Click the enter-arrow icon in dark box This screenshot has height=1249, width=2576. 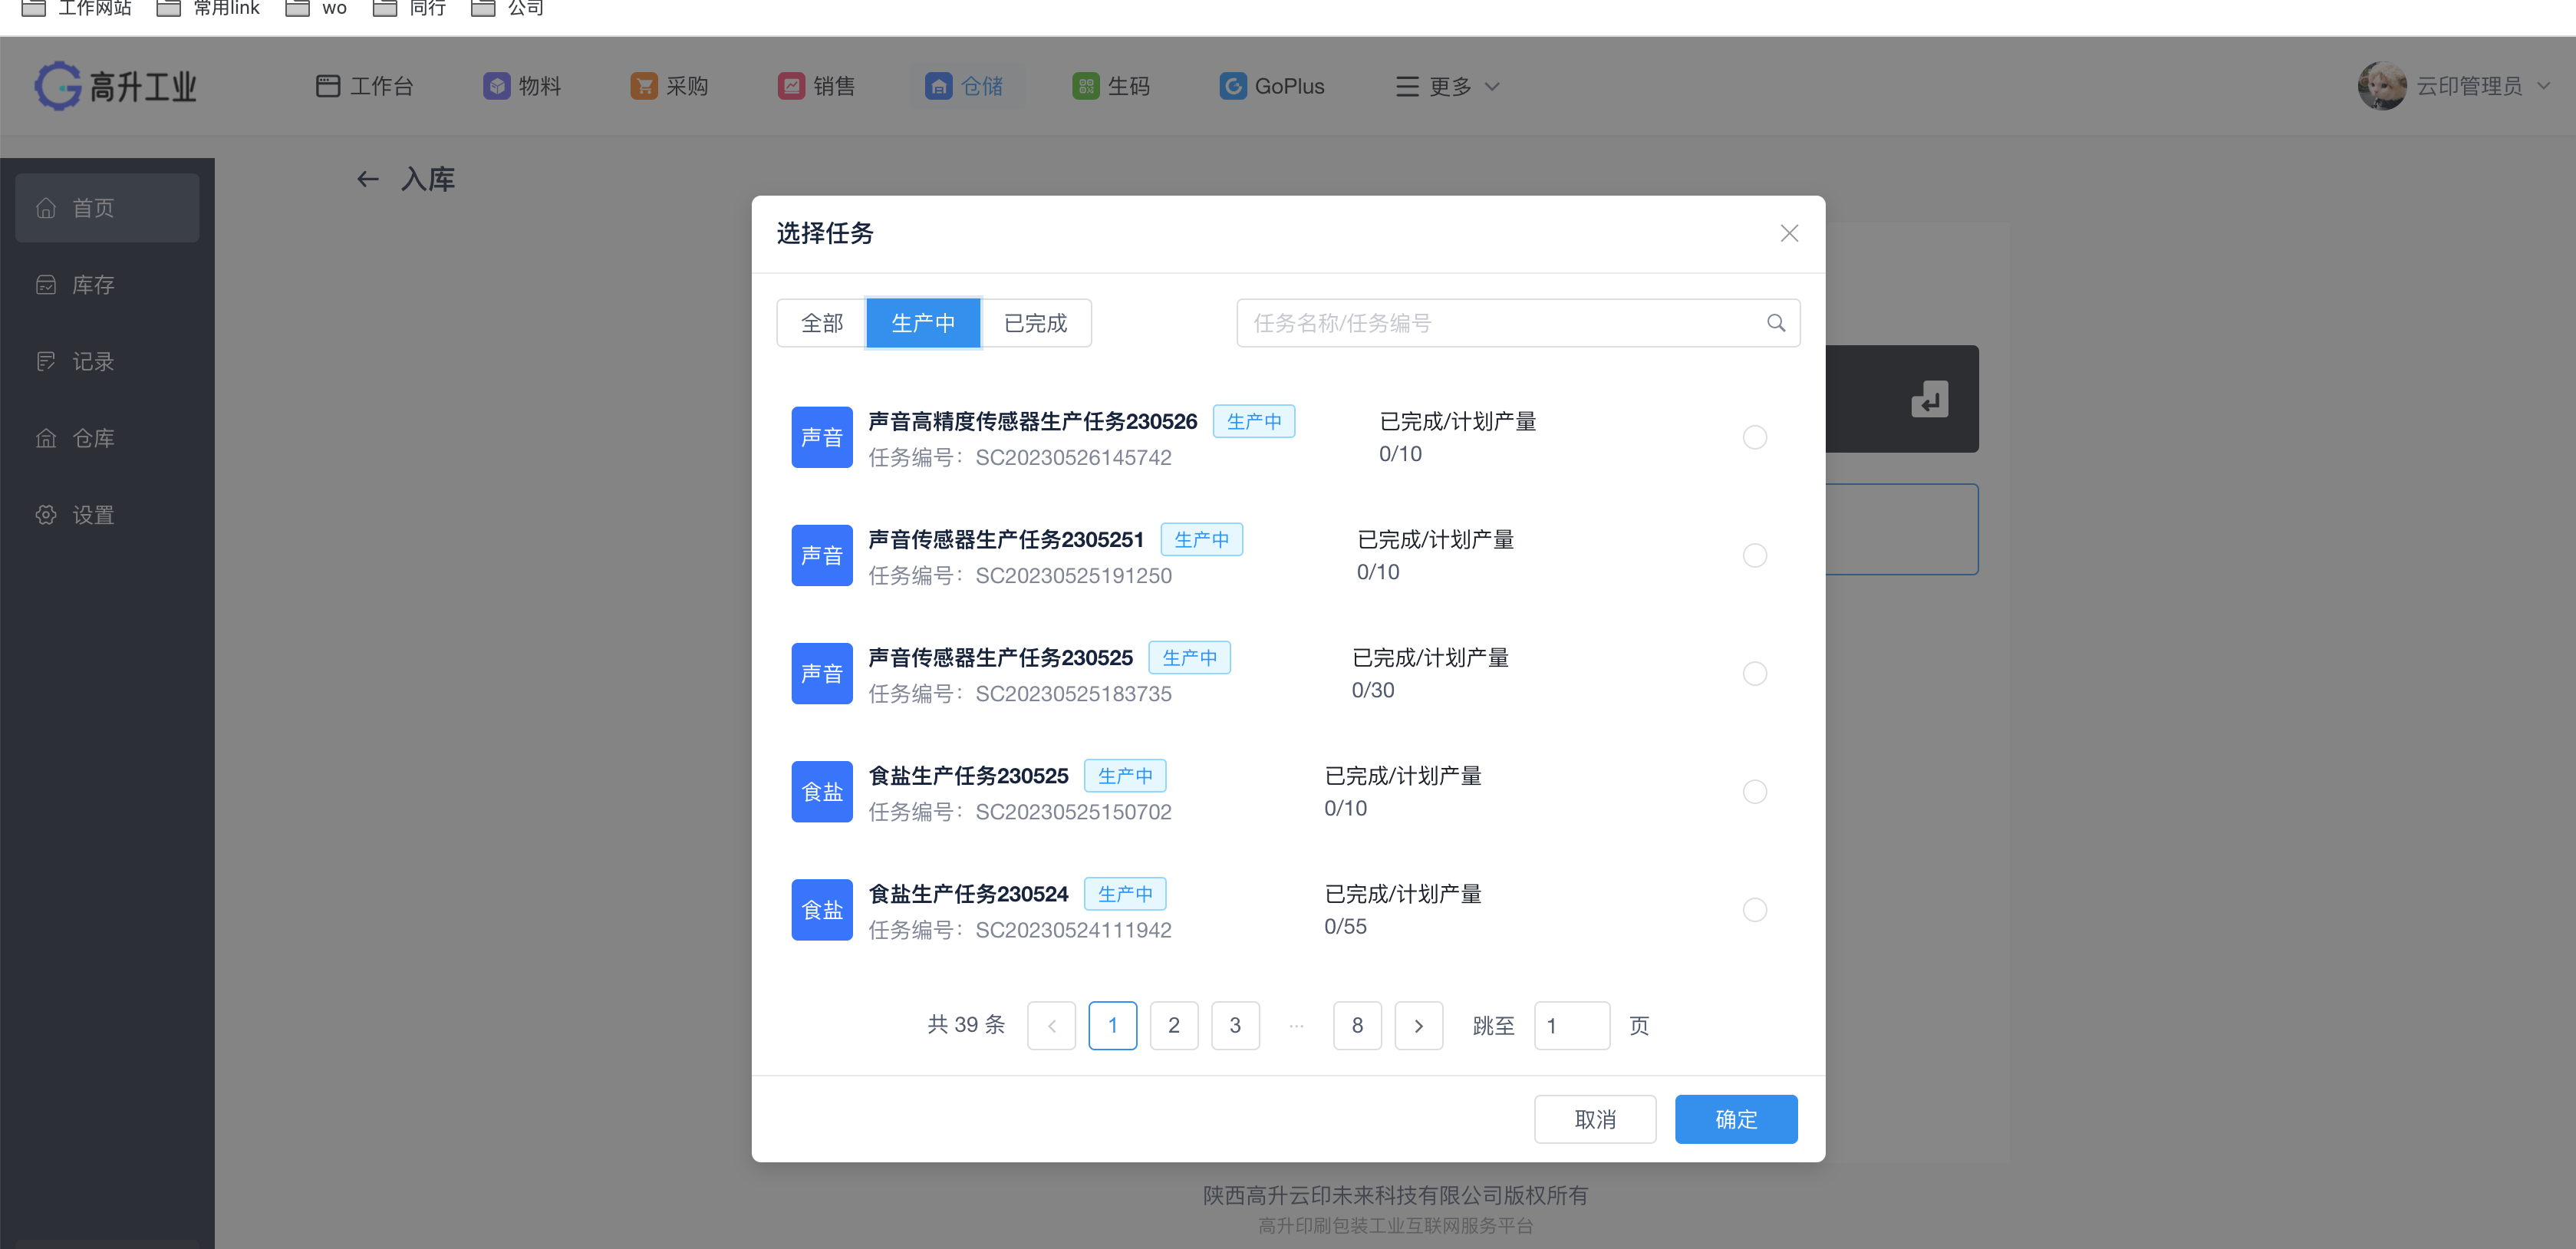pos(1929,399)
